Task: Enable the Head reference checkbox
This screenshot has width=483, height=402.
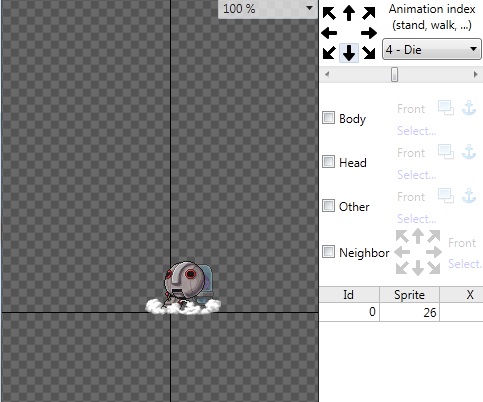Action: click(328, 162)
